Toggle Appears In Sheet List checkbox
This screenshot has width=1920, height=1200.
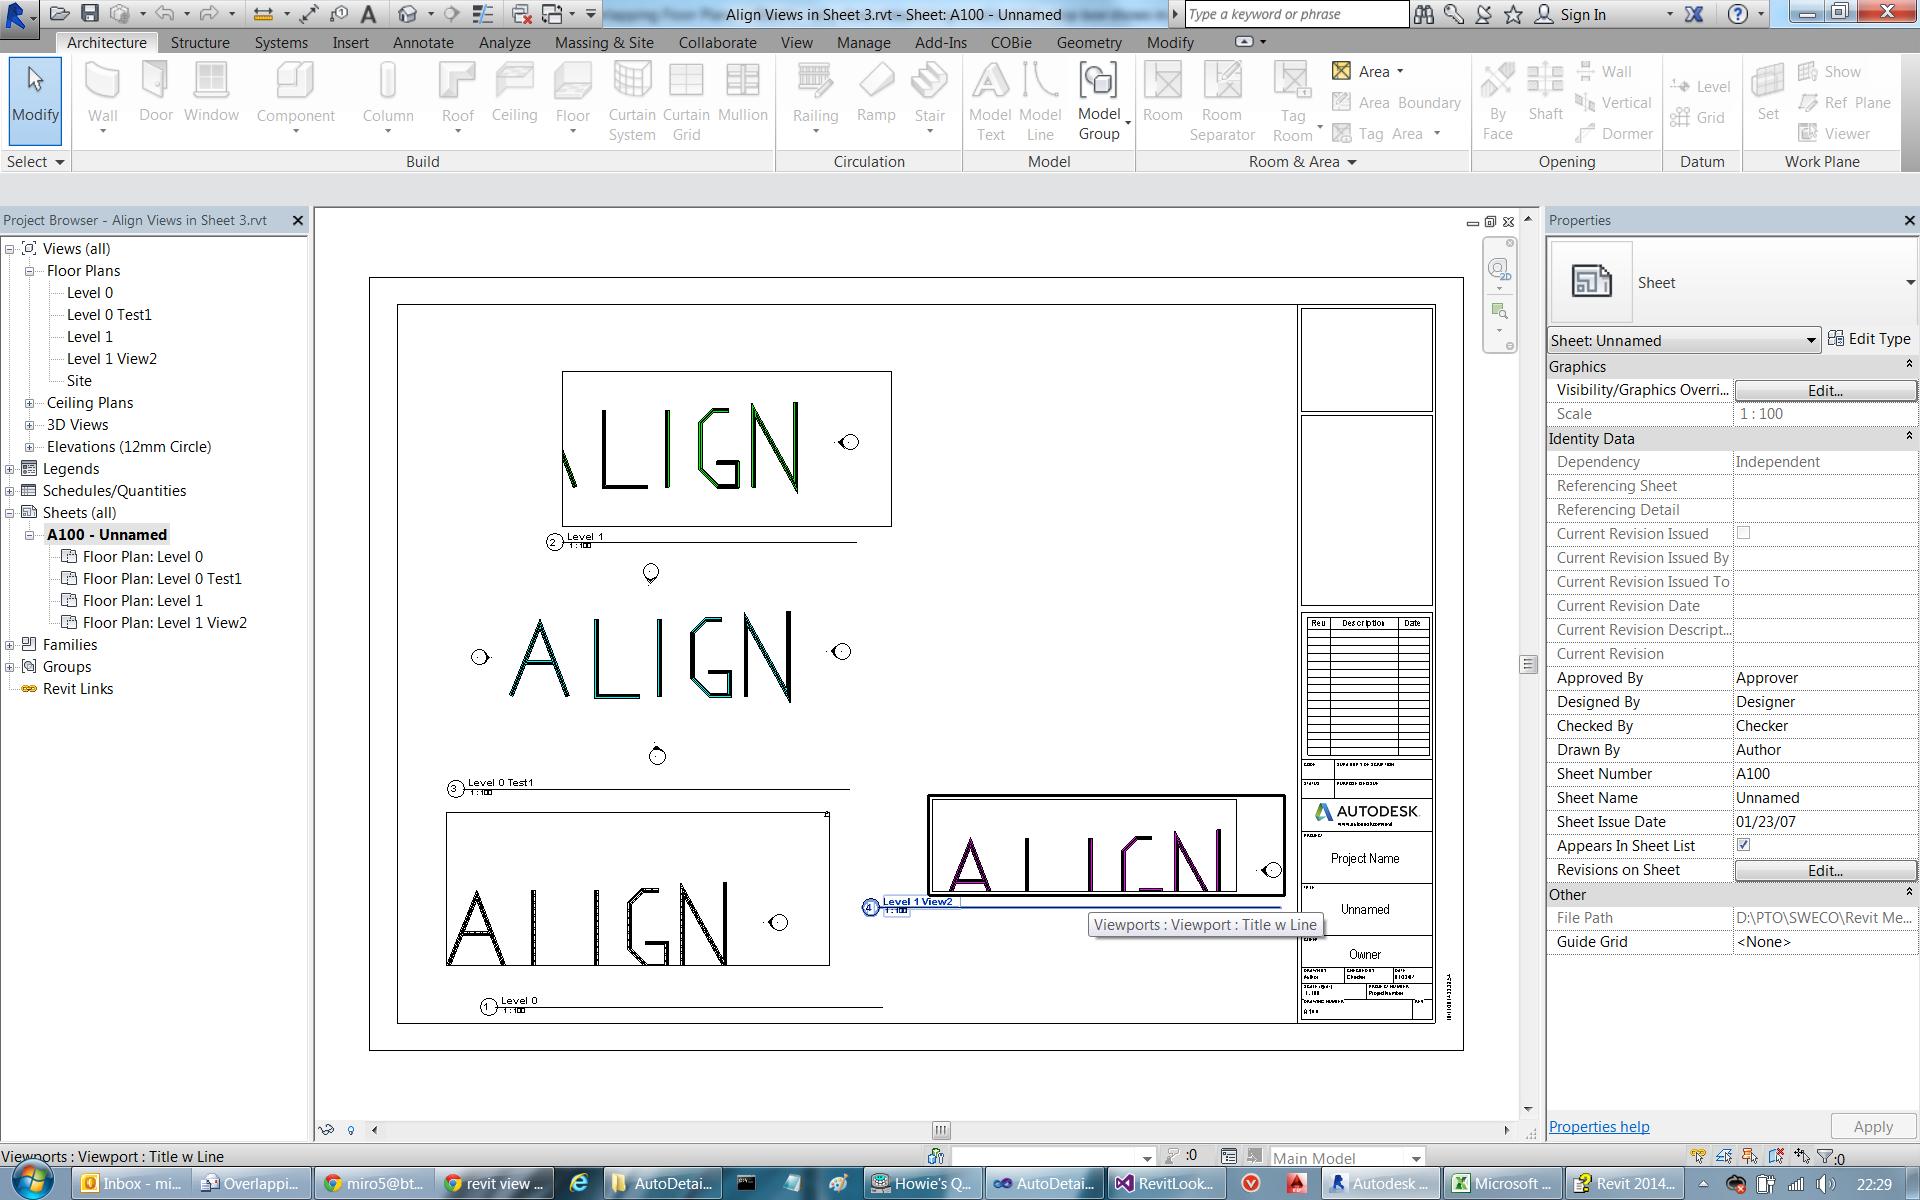coord(1743,845)
